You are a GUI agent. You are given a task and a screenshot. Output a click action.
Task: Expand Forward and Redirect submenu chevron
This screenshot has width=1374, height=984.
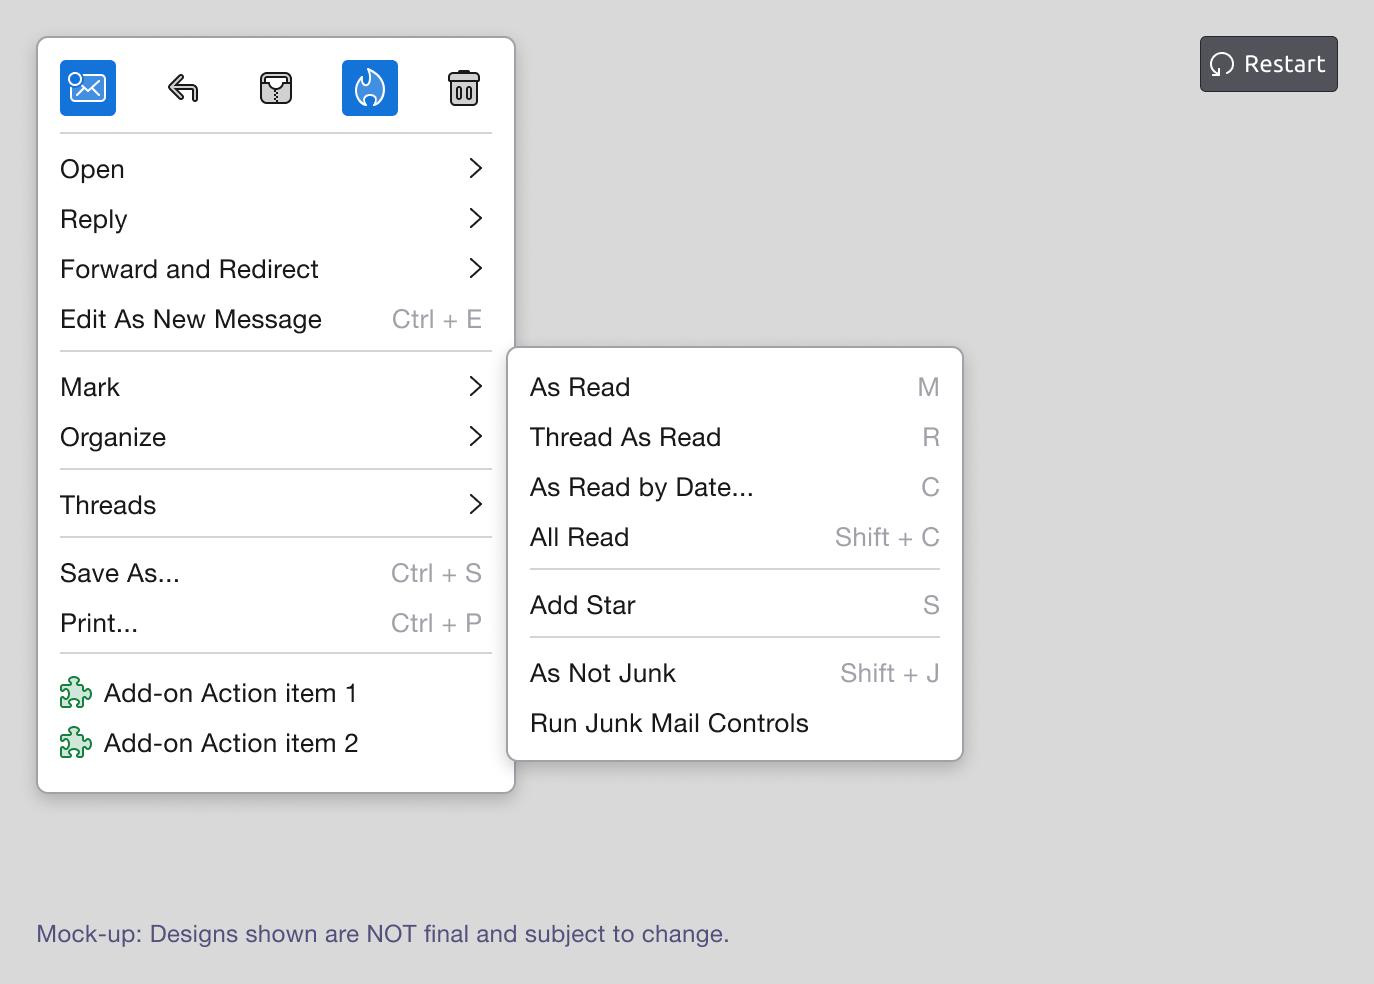[x=476, y=269]
